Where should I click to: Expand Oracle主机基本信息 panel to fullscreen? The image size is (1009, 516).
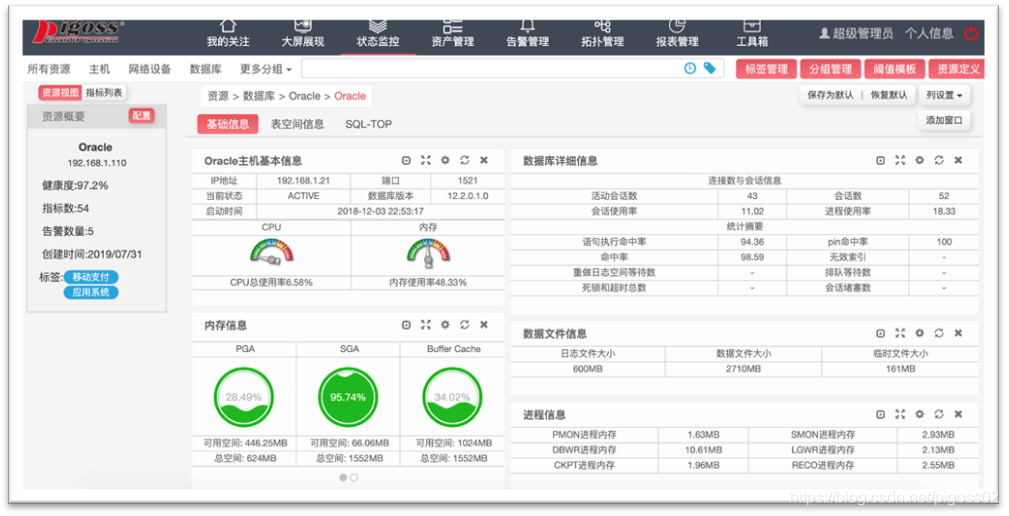425,160
